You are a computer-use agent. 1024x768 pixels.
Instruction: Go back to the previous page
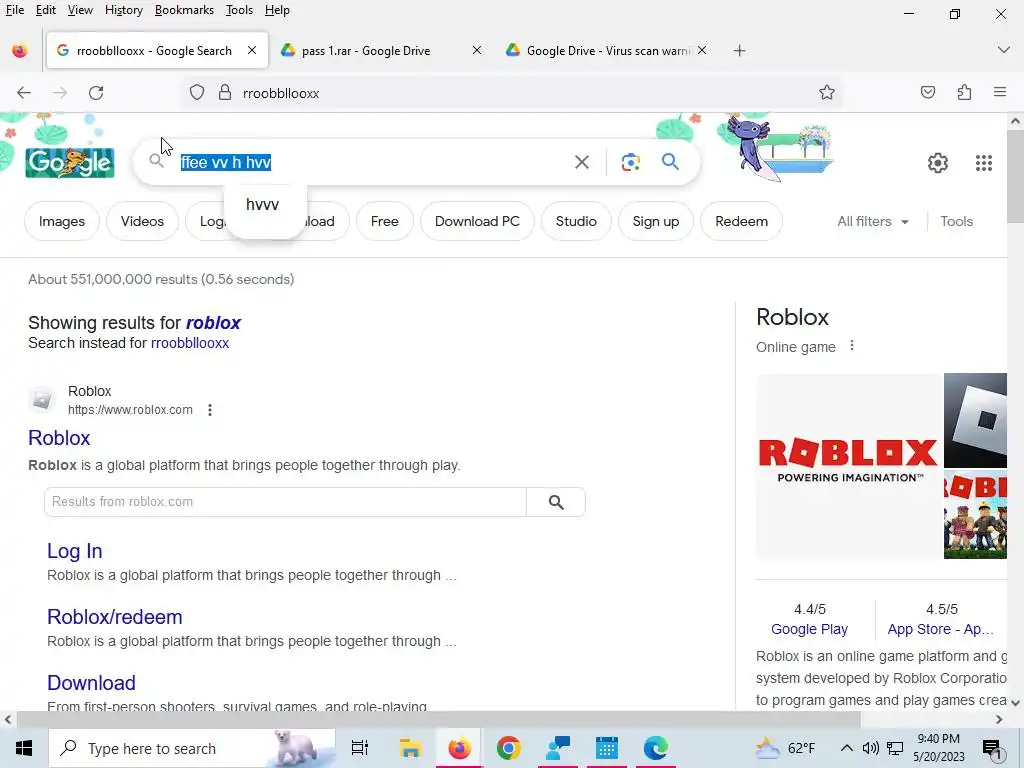tap(24, 93)
